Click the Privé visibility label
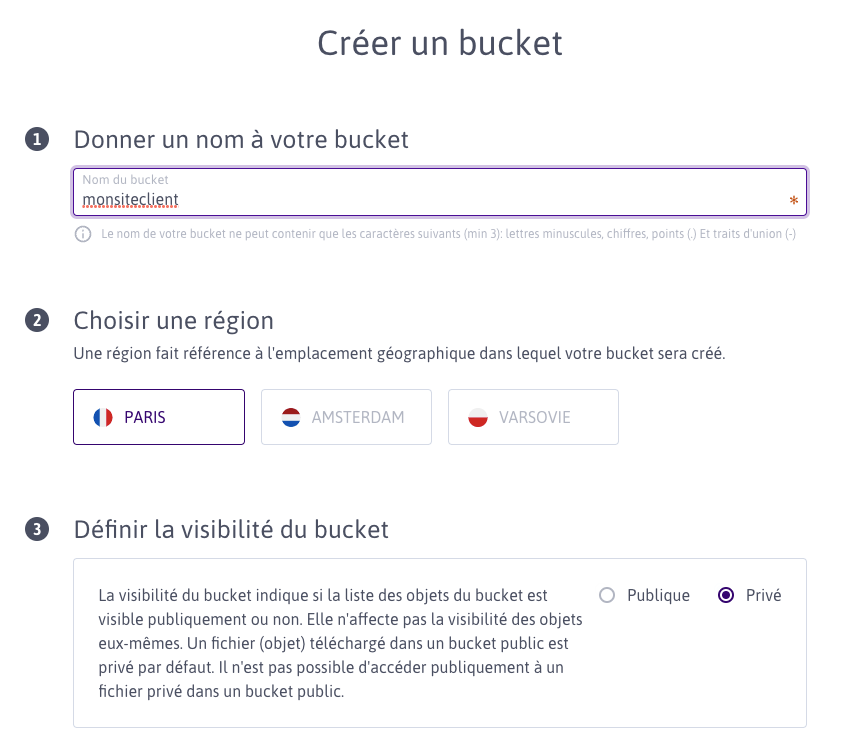This screenshot has width=852, height=744. 763,595
